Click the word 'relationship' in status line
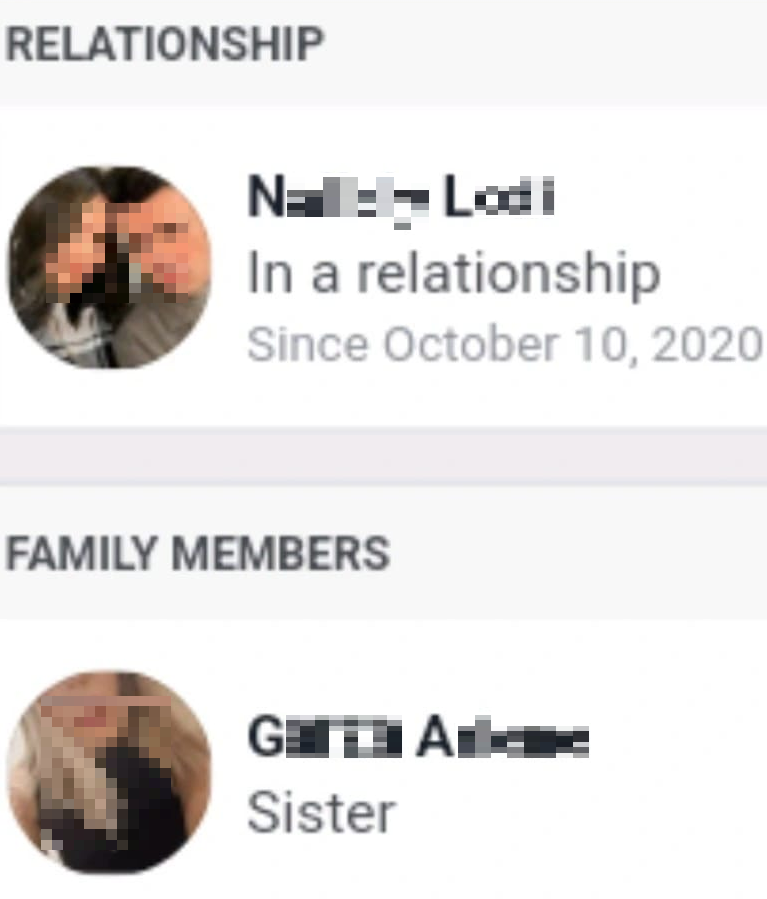The image size is (767, 899). click(508, 275)
